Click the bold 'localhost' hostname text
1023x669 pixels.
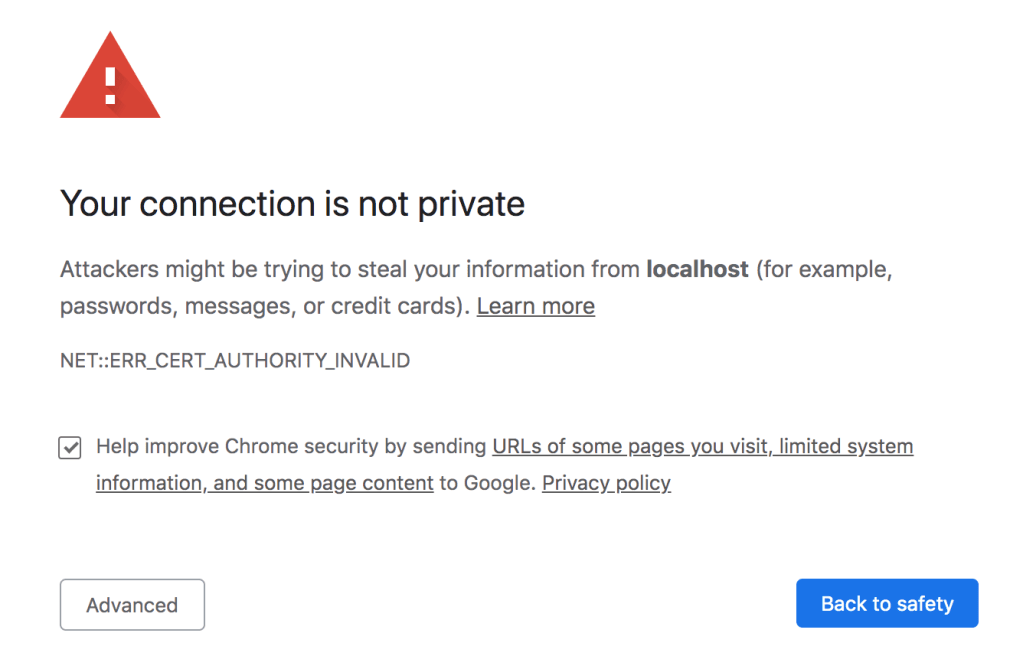tap(697, 269)
